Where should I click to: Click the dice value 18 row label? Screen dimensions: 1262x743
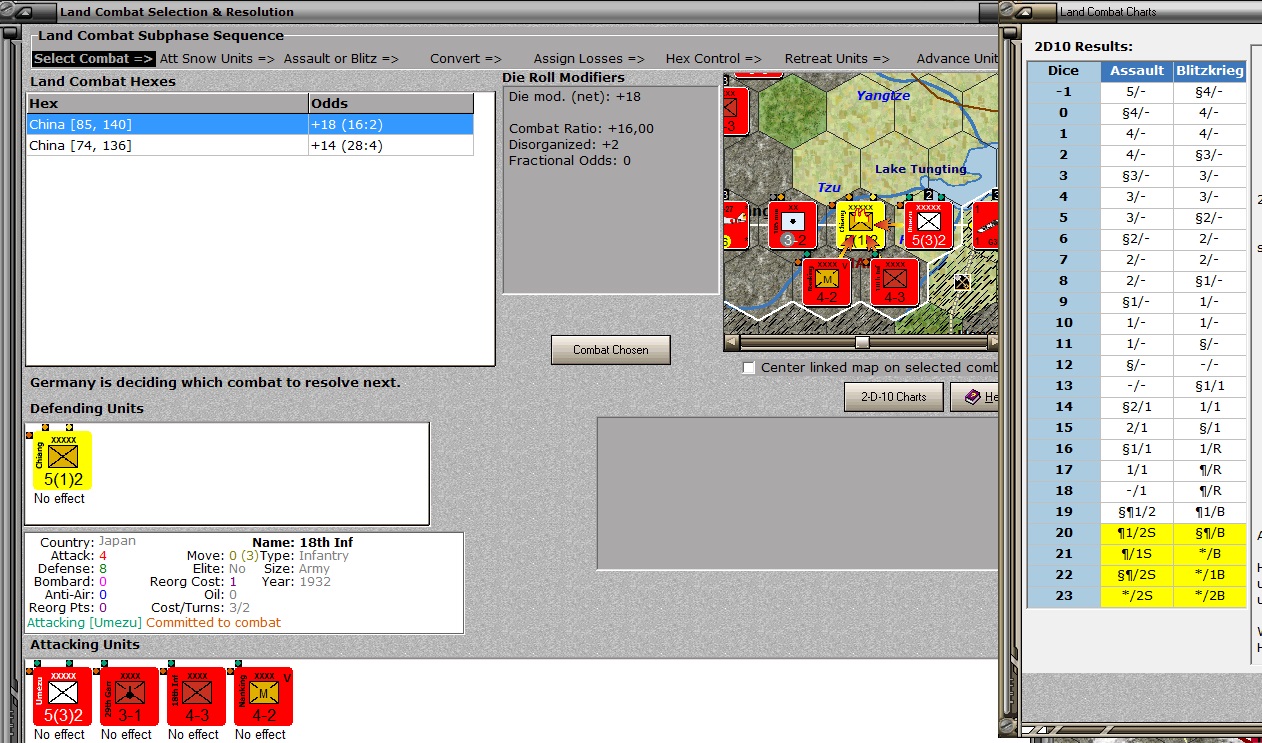pyautogui.click(x=1064, y=491)
